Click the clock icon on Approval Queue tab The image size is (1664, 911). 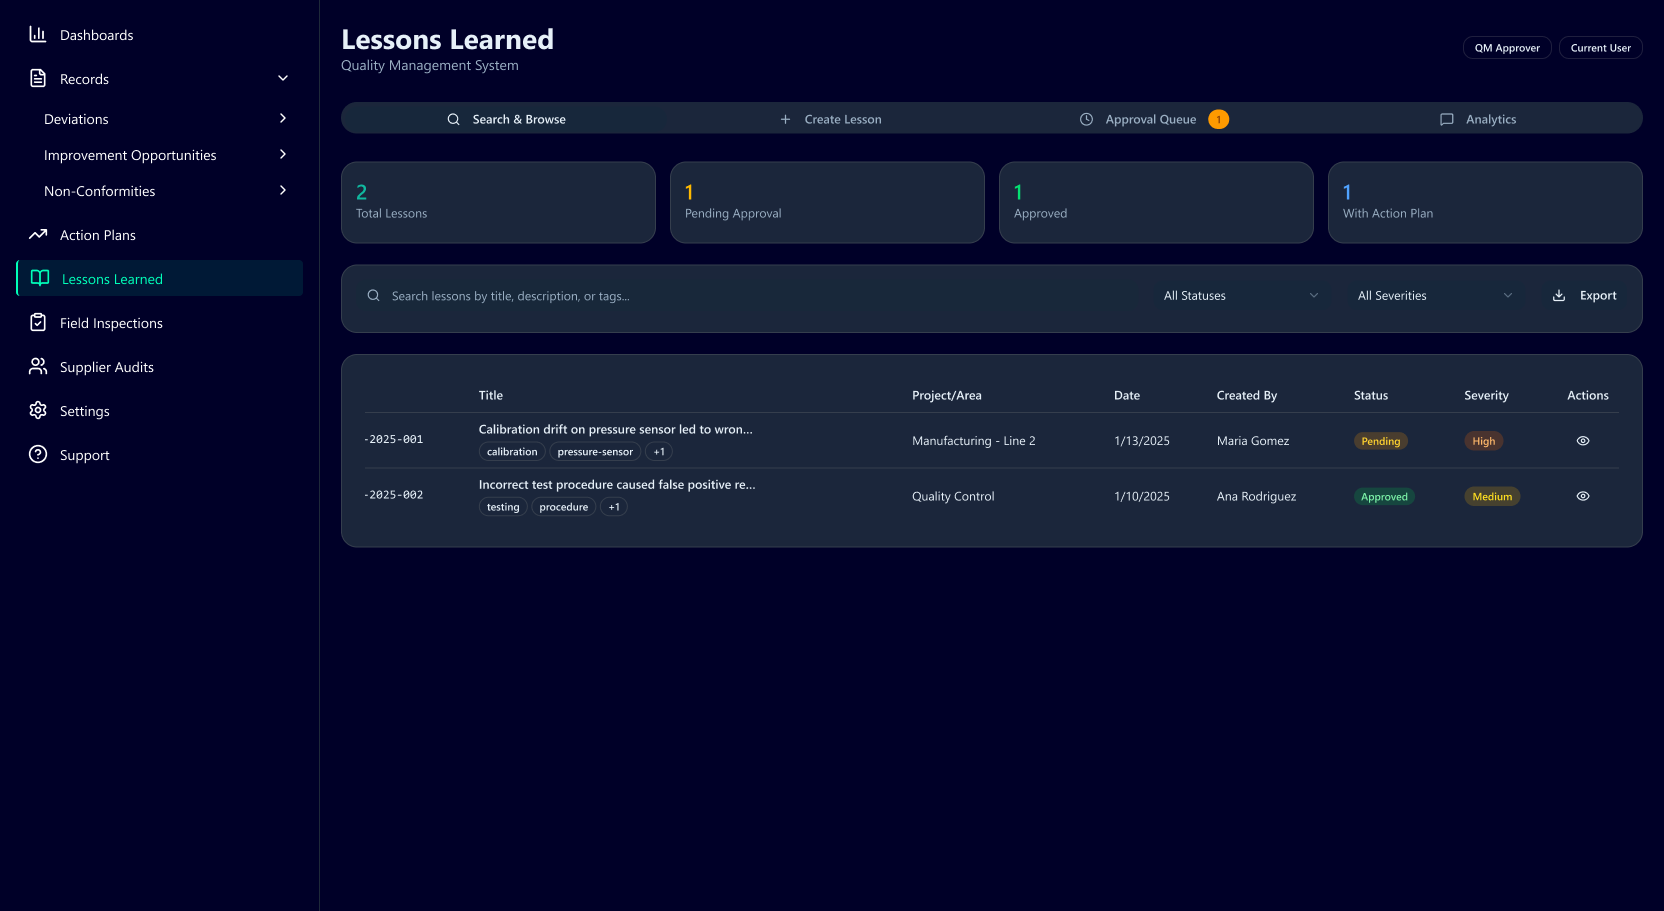point(1086,119)
